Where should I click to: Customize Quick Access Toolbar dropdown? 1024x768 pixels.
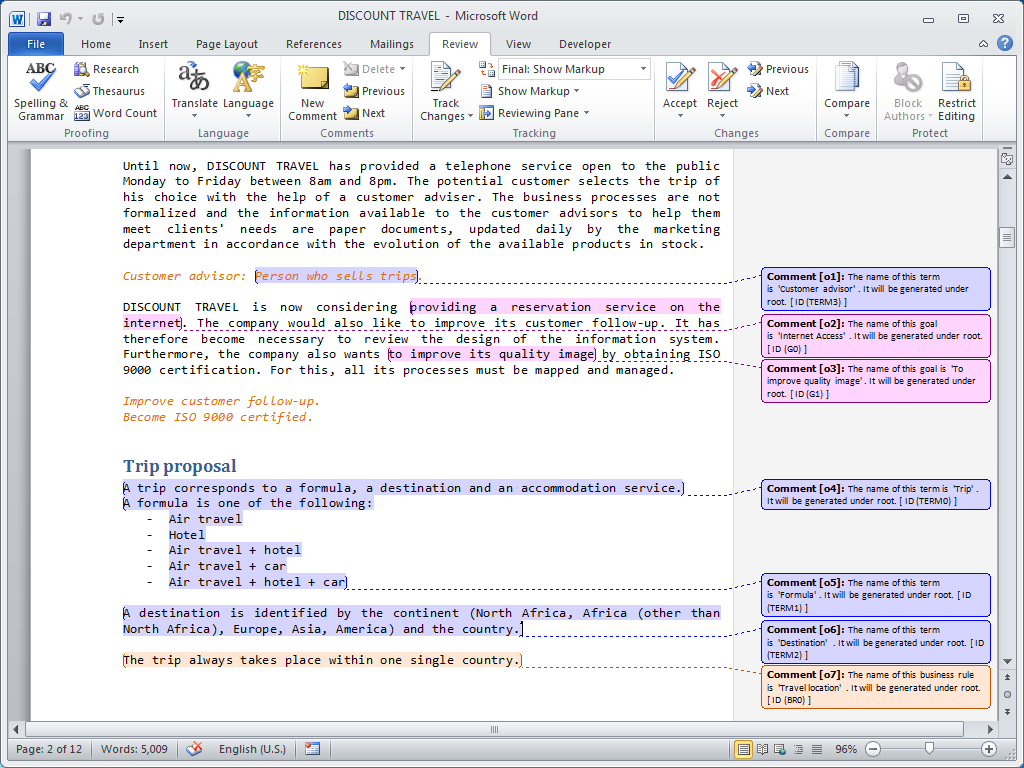[121, 20]
